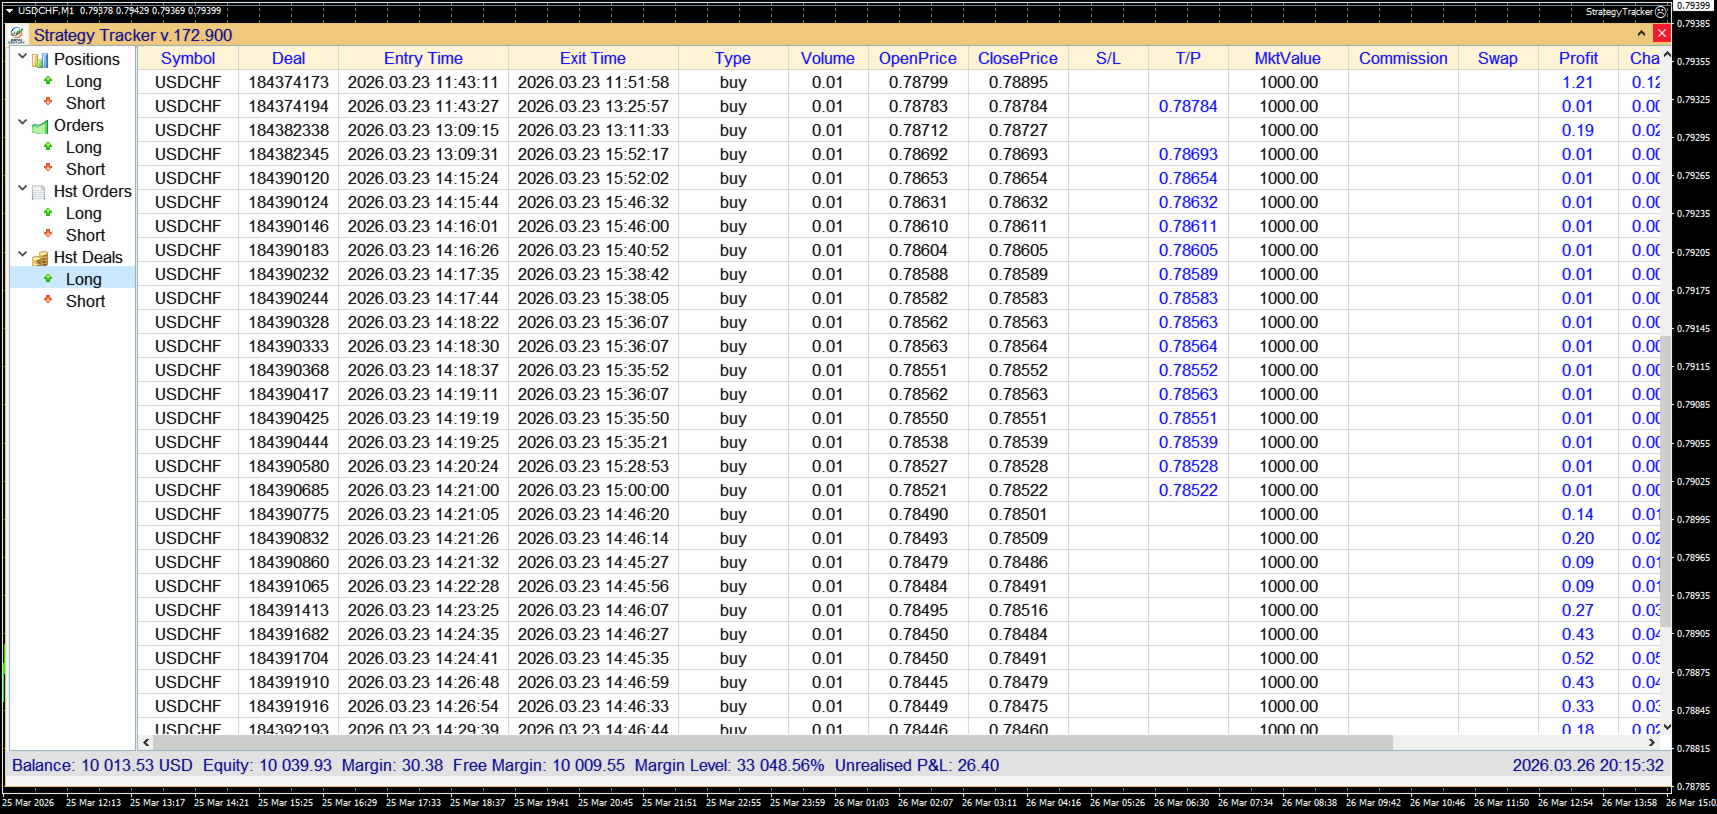This screenshot has height=814, width=1717.
Task: Select Positions in the tree
Action: coord(87,59)
